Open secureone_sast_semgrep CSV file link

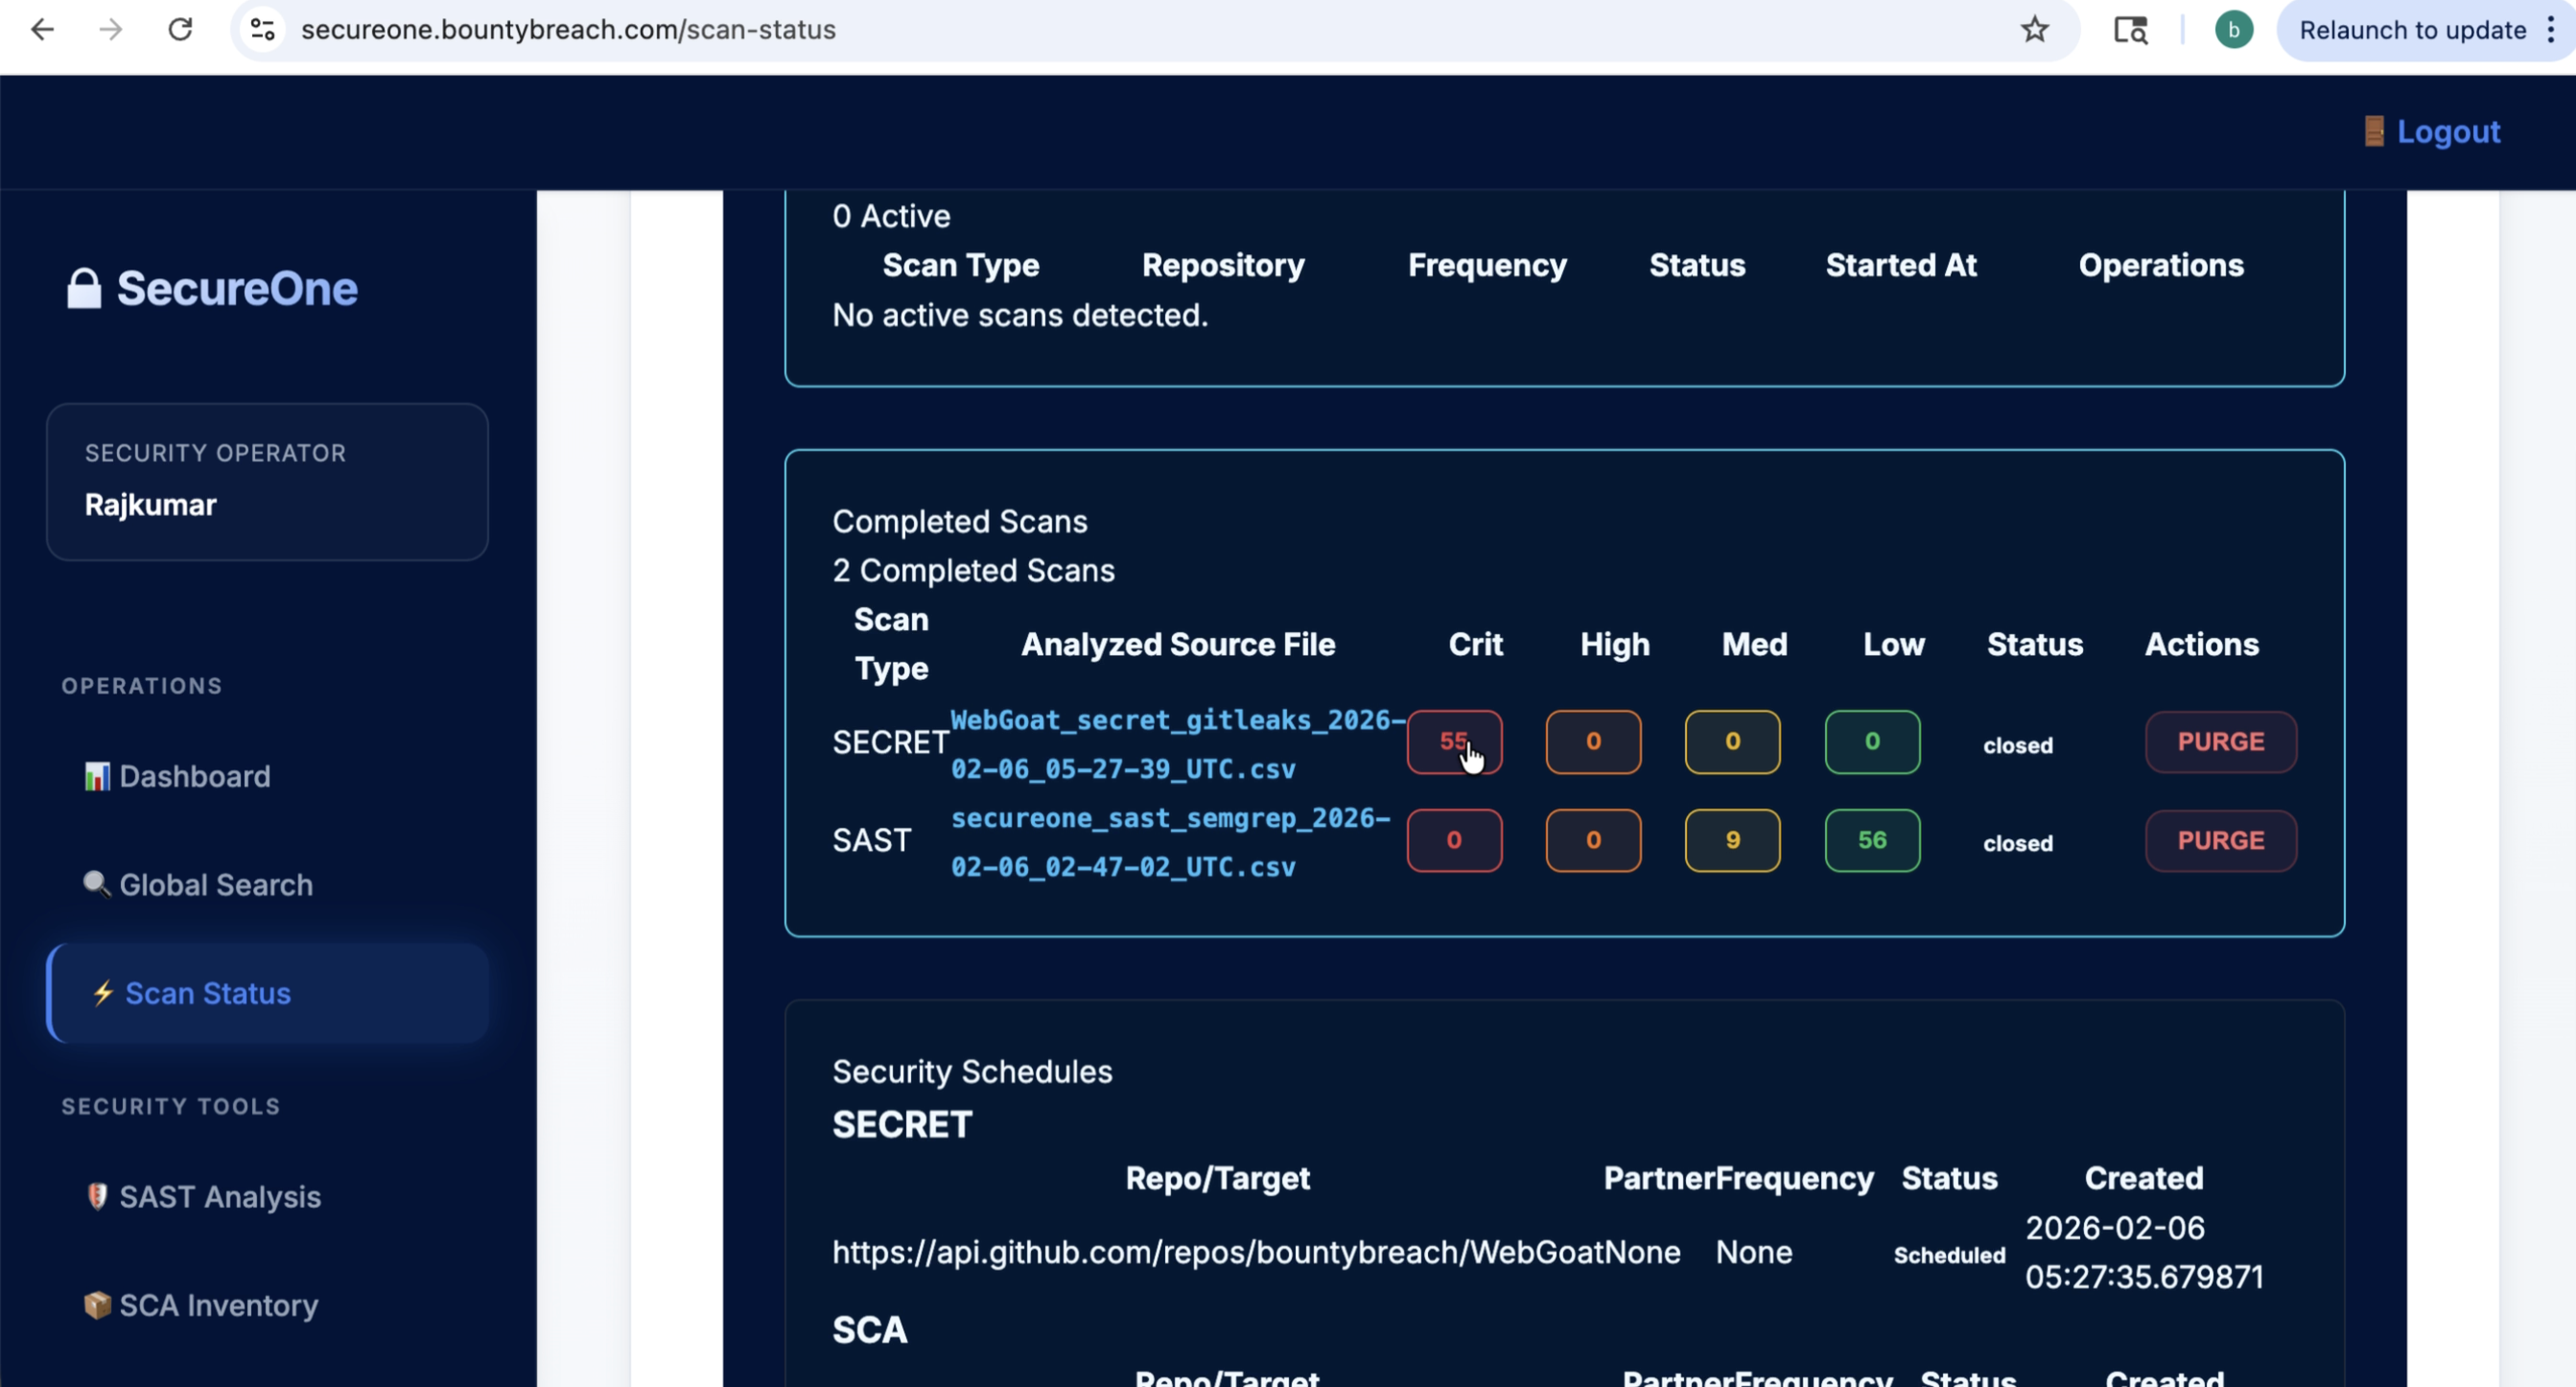[1170, 842]
